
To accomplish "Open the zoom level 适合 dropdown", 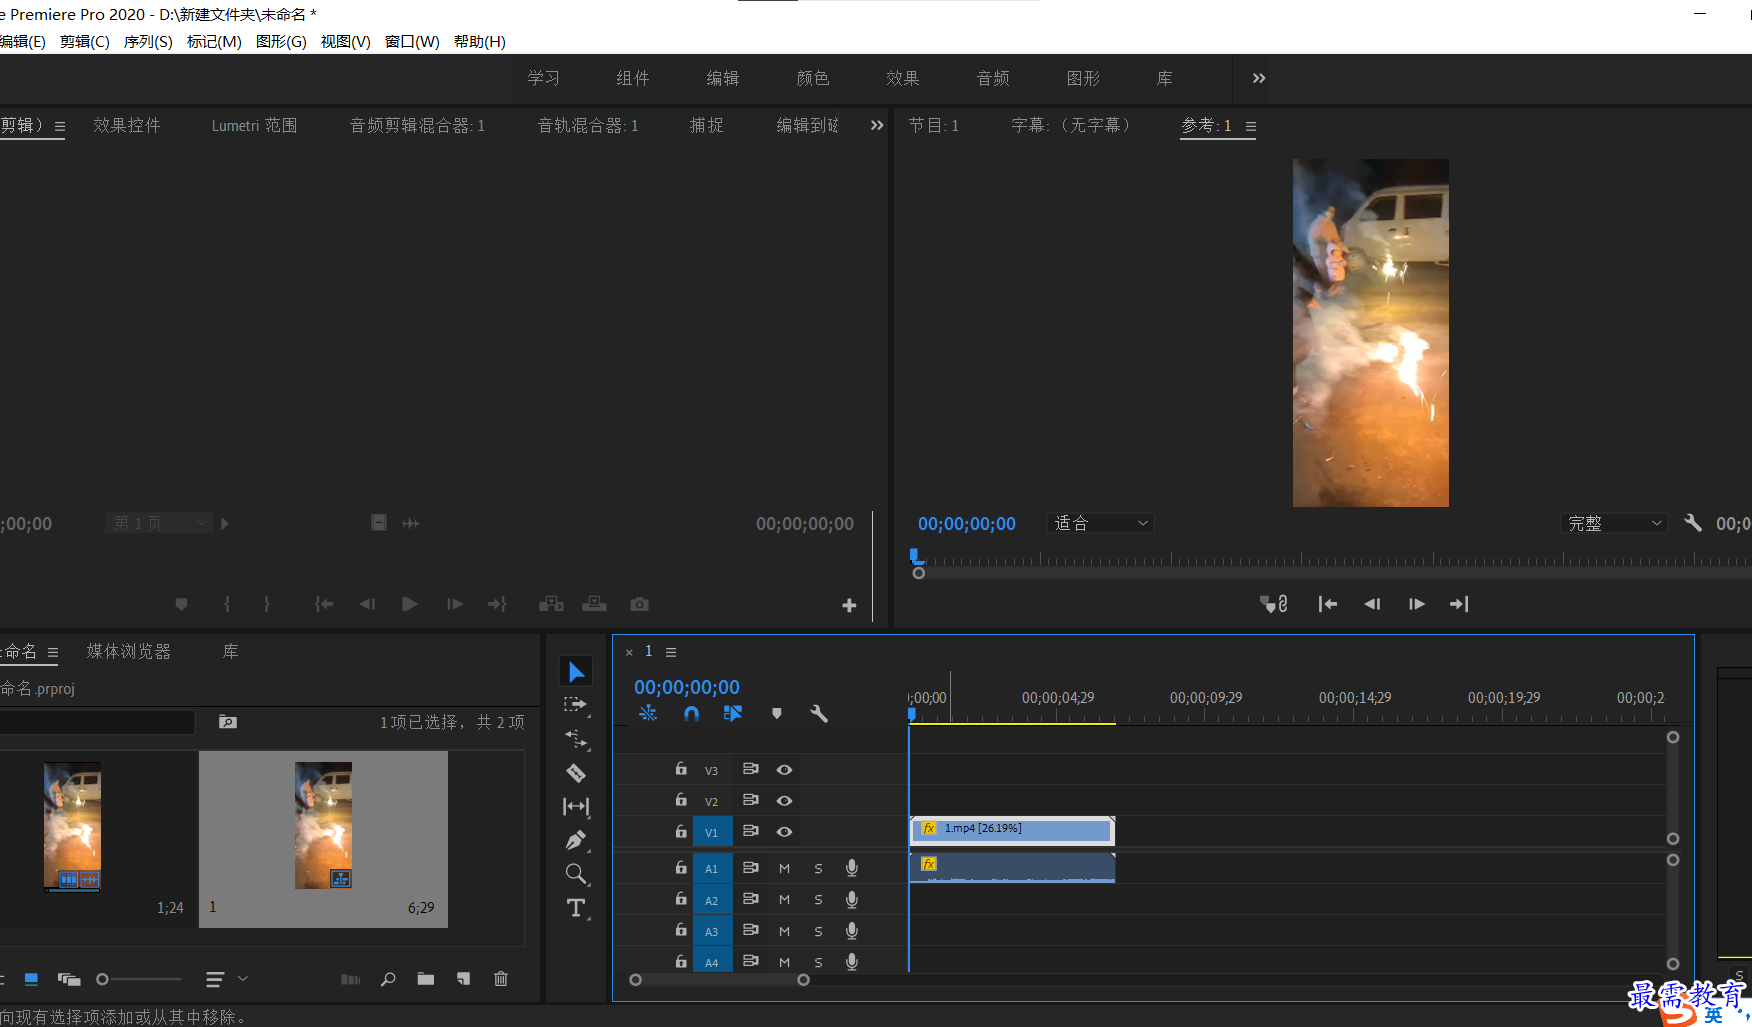I will coord(1100,523).
